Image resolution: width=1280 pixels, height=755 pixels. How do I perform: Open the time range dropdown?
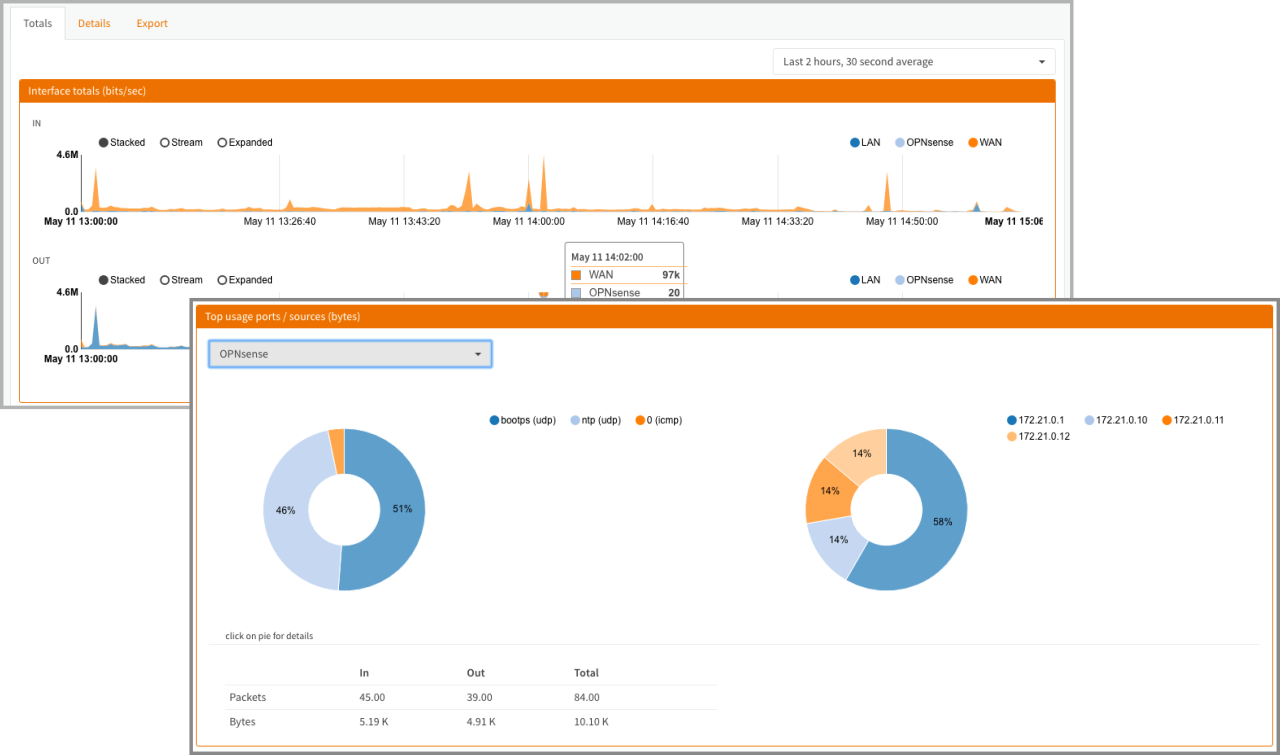914,62
